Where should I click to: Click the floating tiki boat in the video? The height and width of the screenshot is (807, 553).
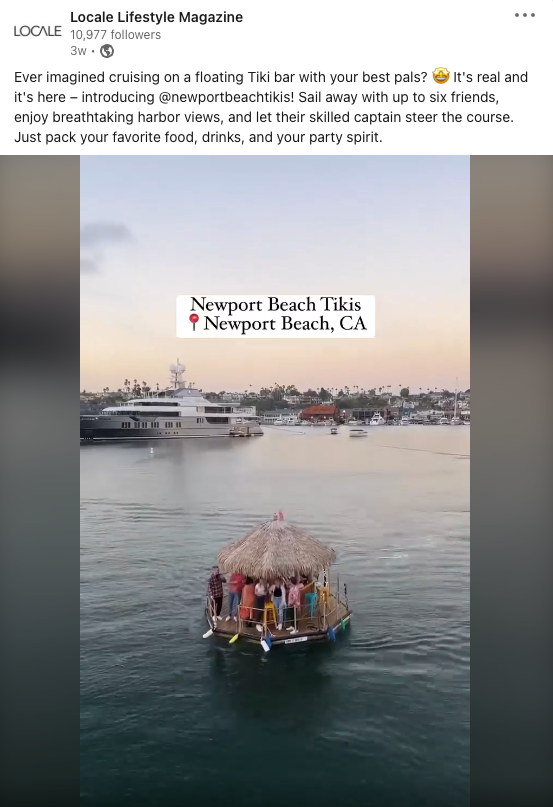coord(277,582)
